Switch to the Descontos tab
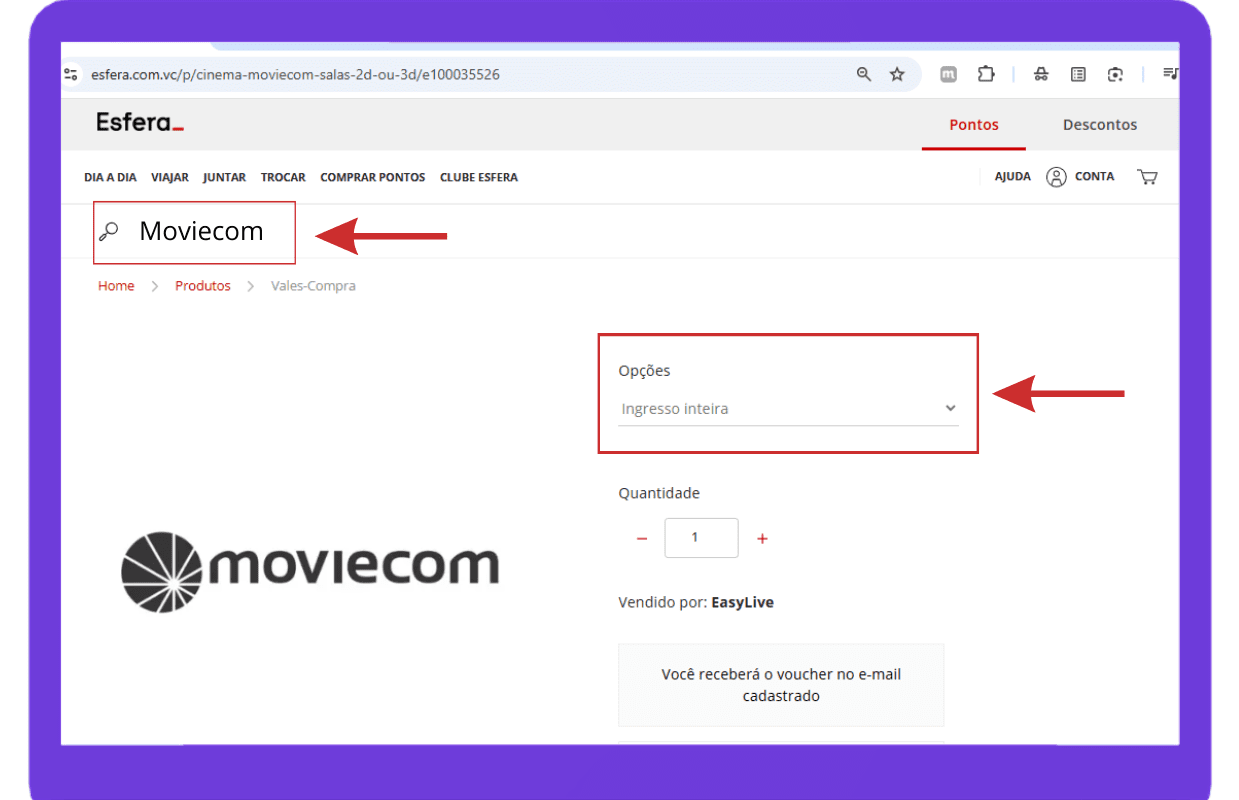 [1100, 125]
